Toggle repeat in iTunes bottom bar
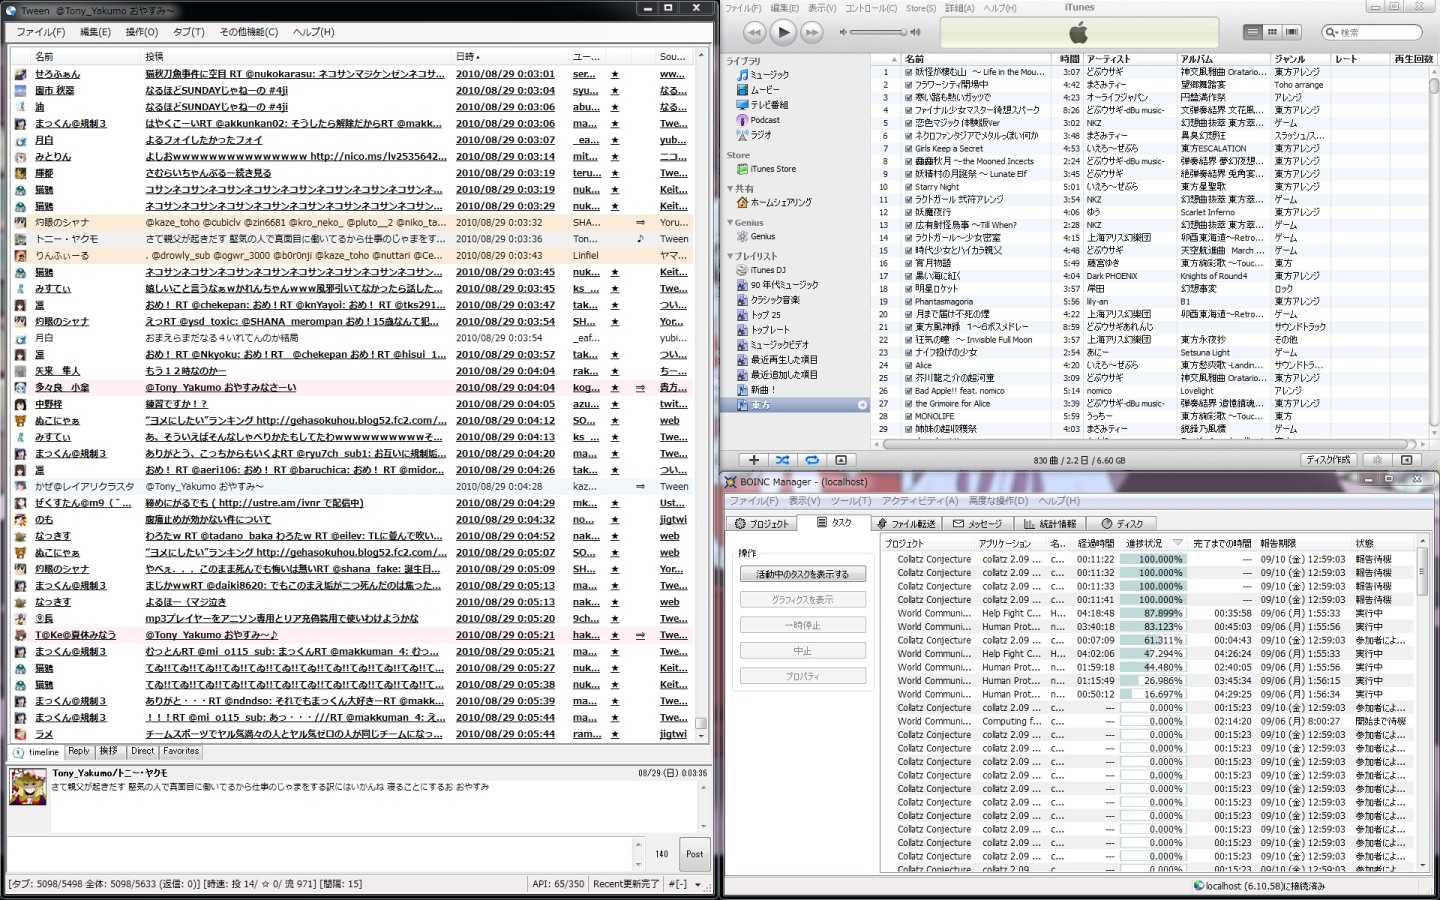Image resolution: width=1440 pixels, height=900 pixels. tap(812, 460)
